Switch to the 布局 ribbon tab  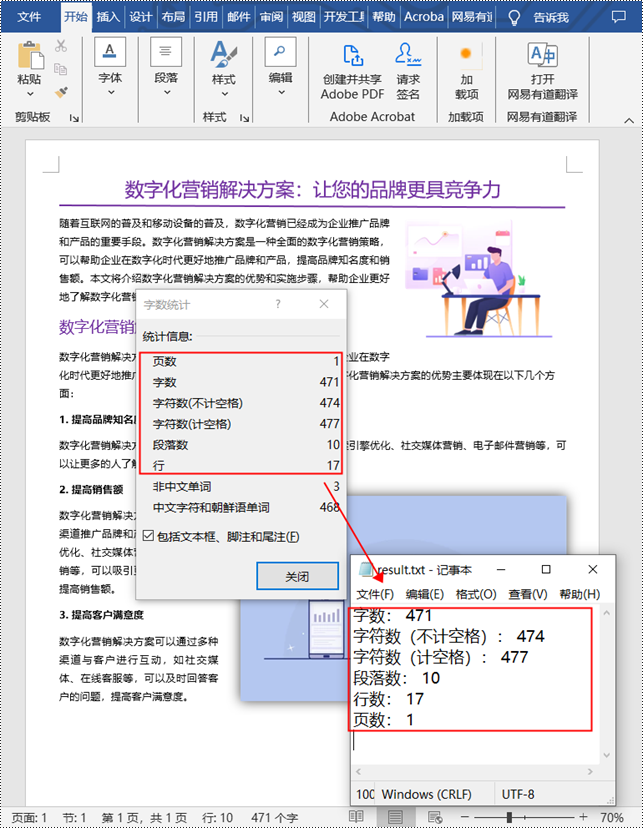(x=174, y=17)
